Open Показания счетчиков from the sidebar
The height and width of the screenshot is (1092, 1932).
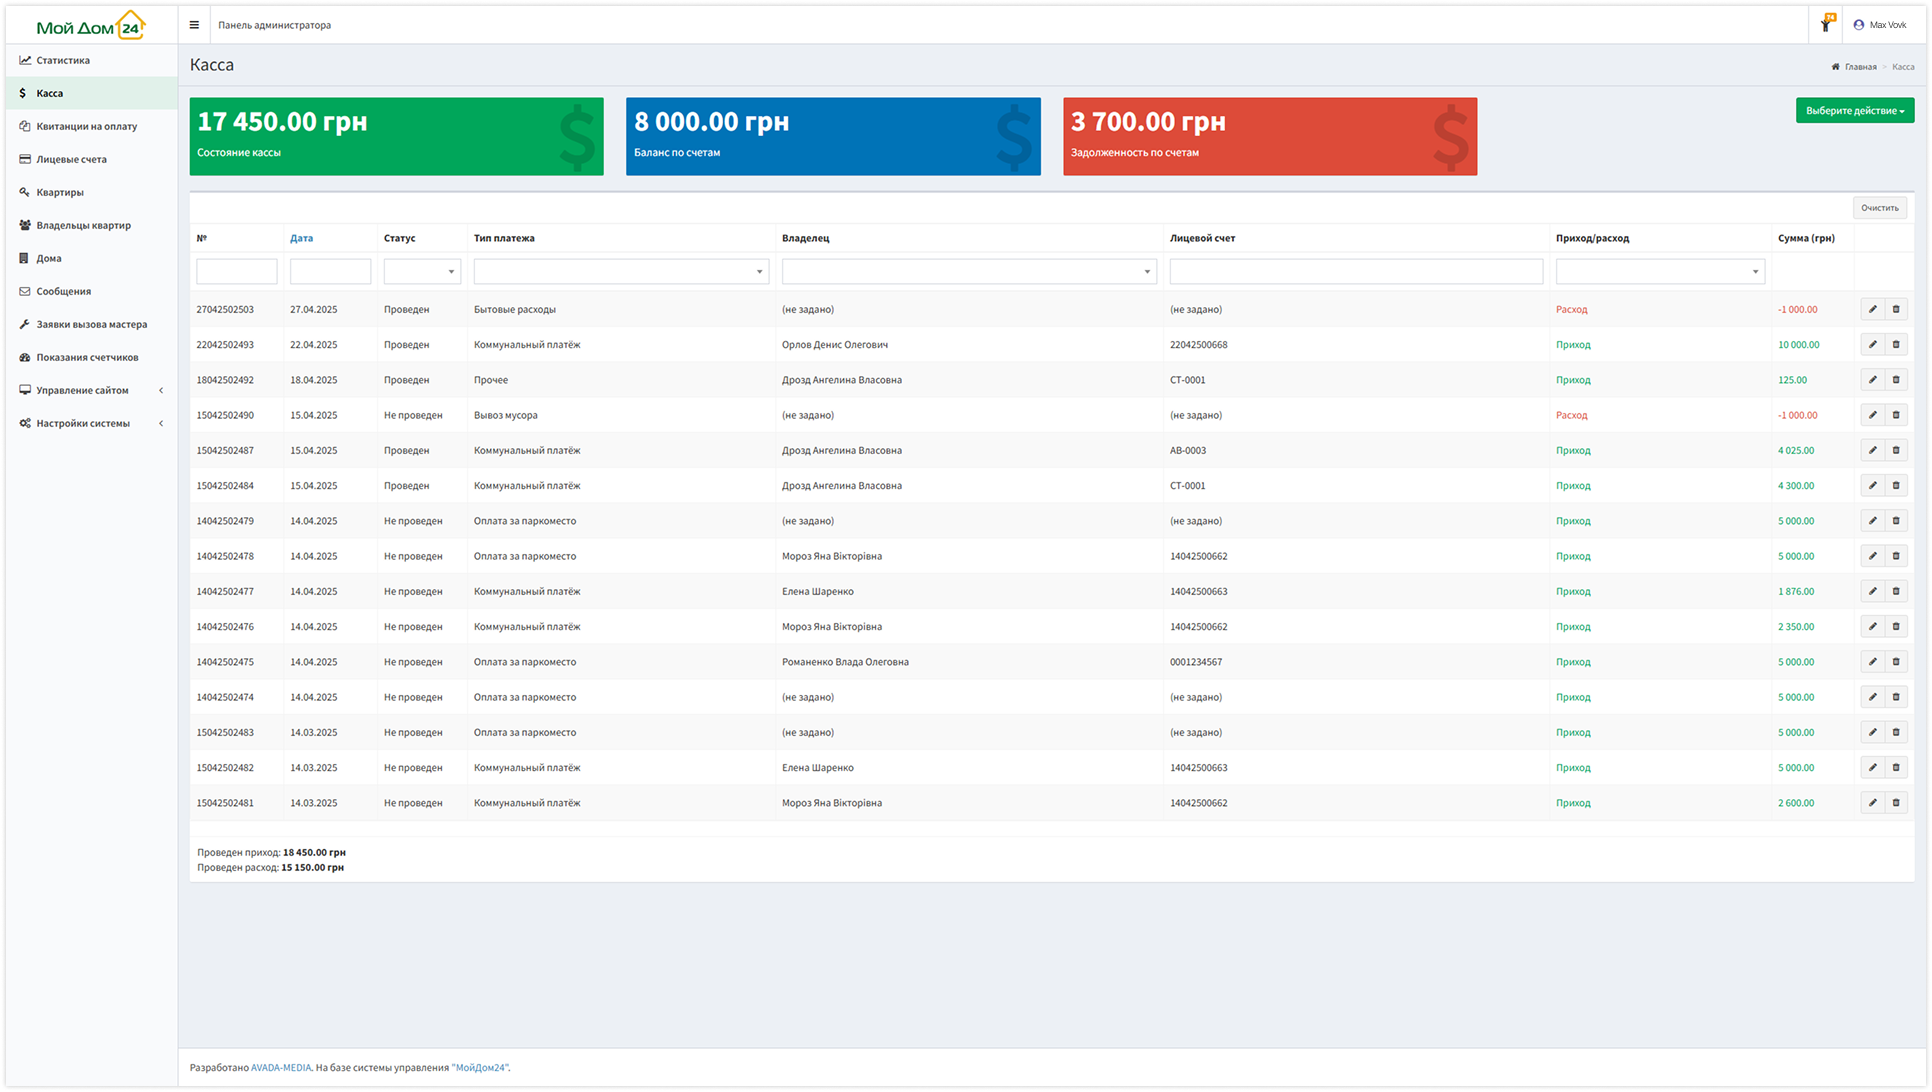point(90,357)
